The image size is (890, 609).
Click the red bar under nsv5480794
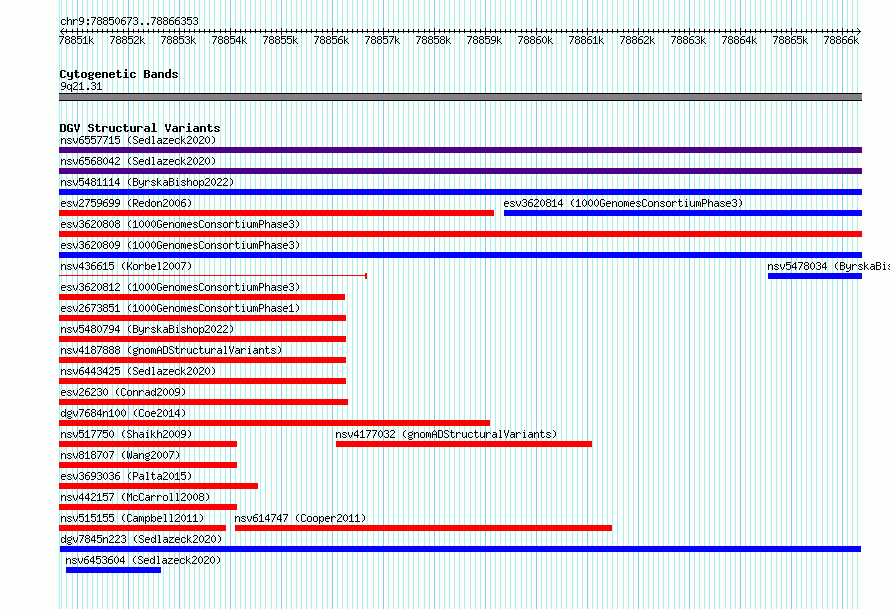pos(203,339)
